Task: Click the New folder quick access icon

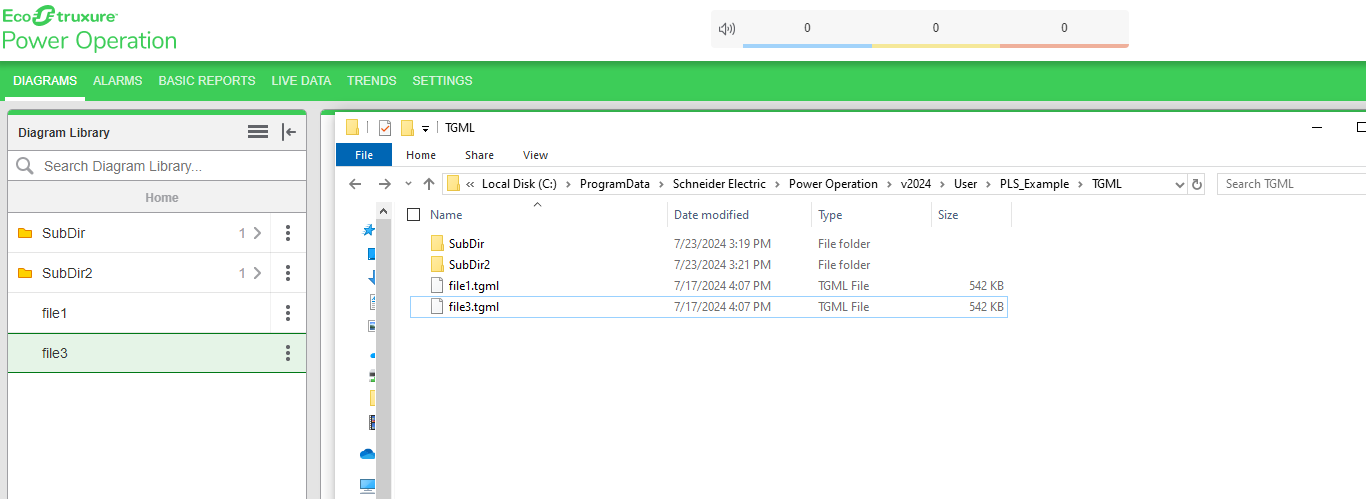Action: tap(407, 128)
